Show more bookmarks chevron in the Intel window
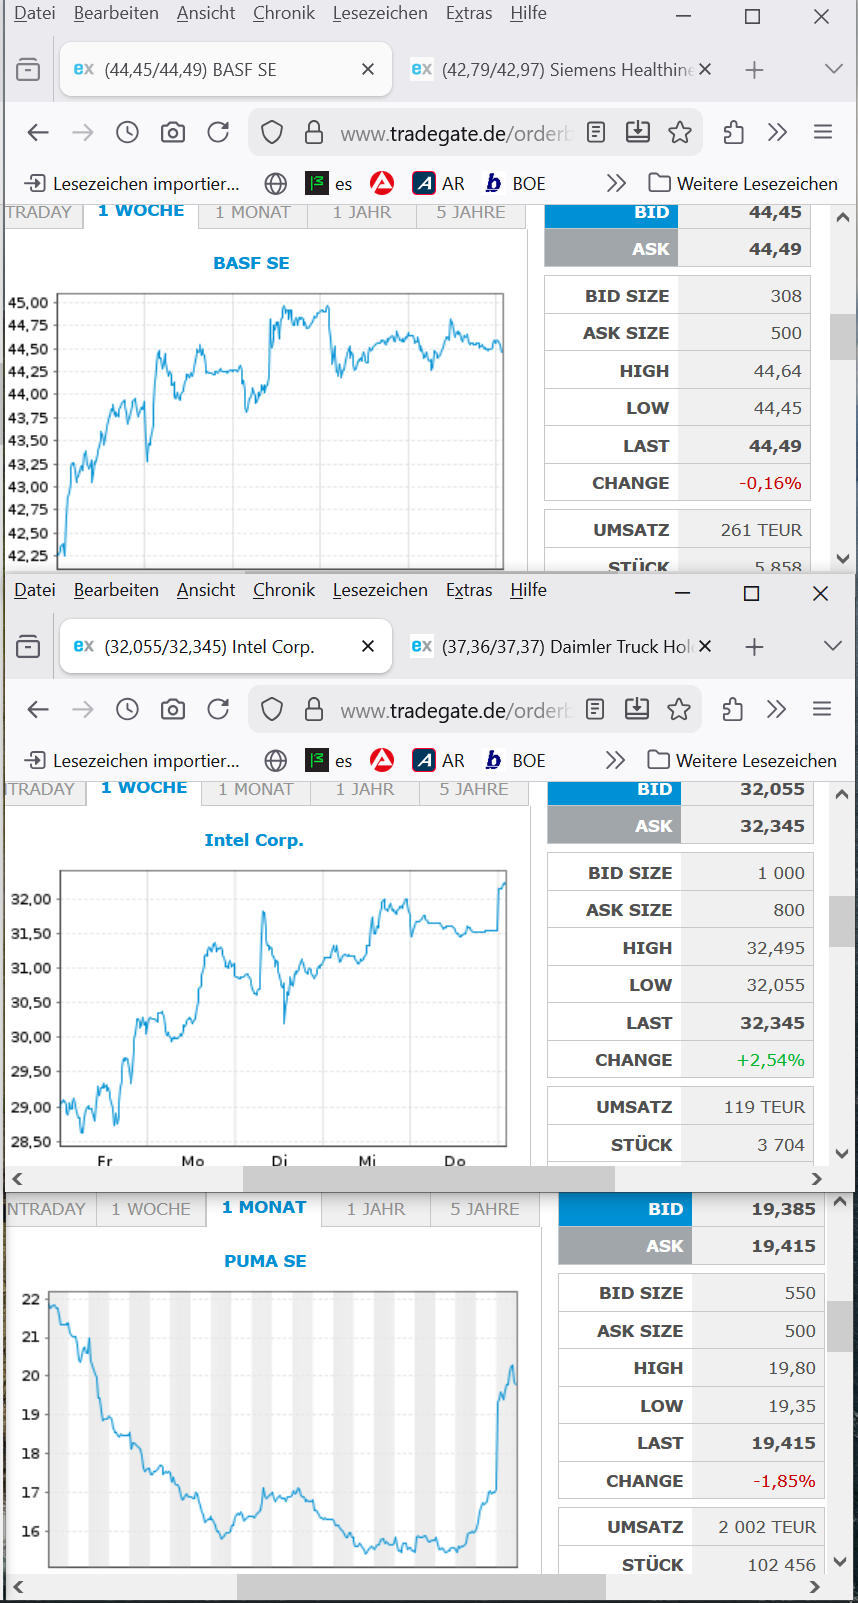This screenshot has height=1603, width=858. 615,760
